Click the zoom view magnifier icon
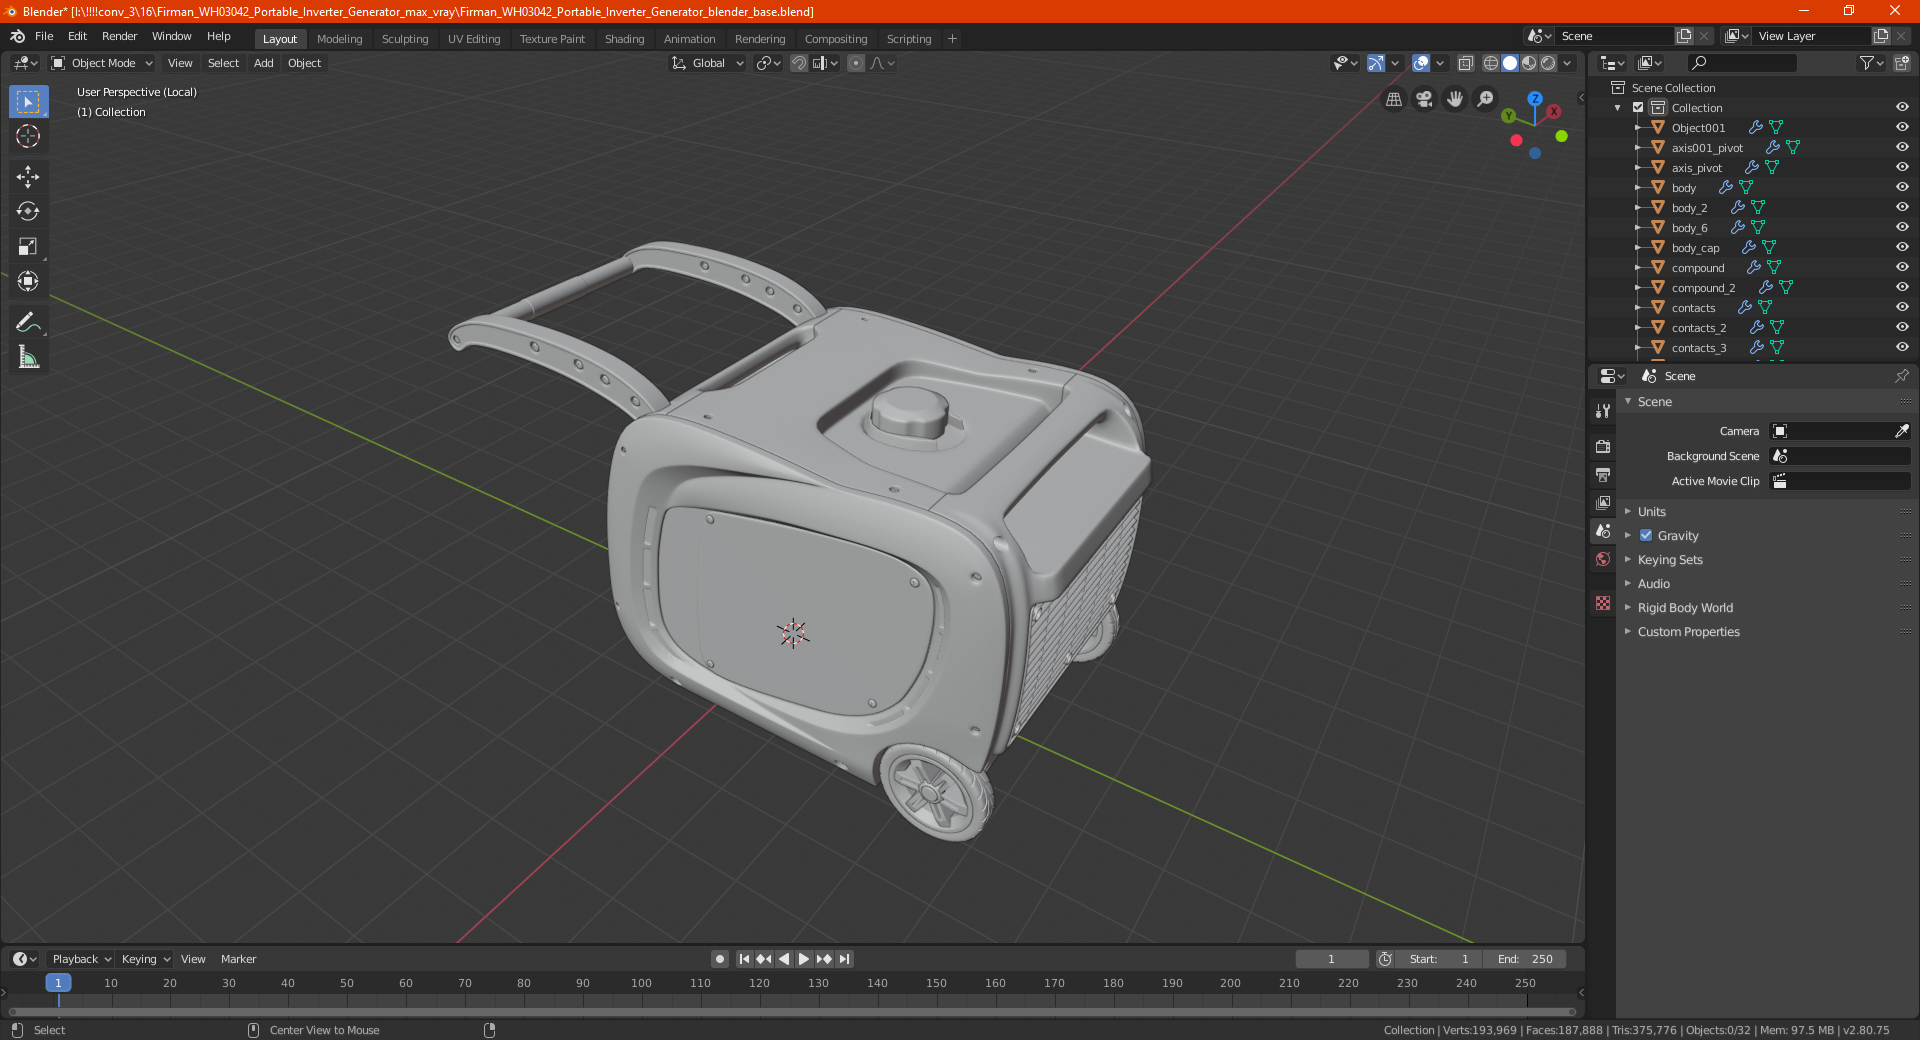 point(1486,99)
